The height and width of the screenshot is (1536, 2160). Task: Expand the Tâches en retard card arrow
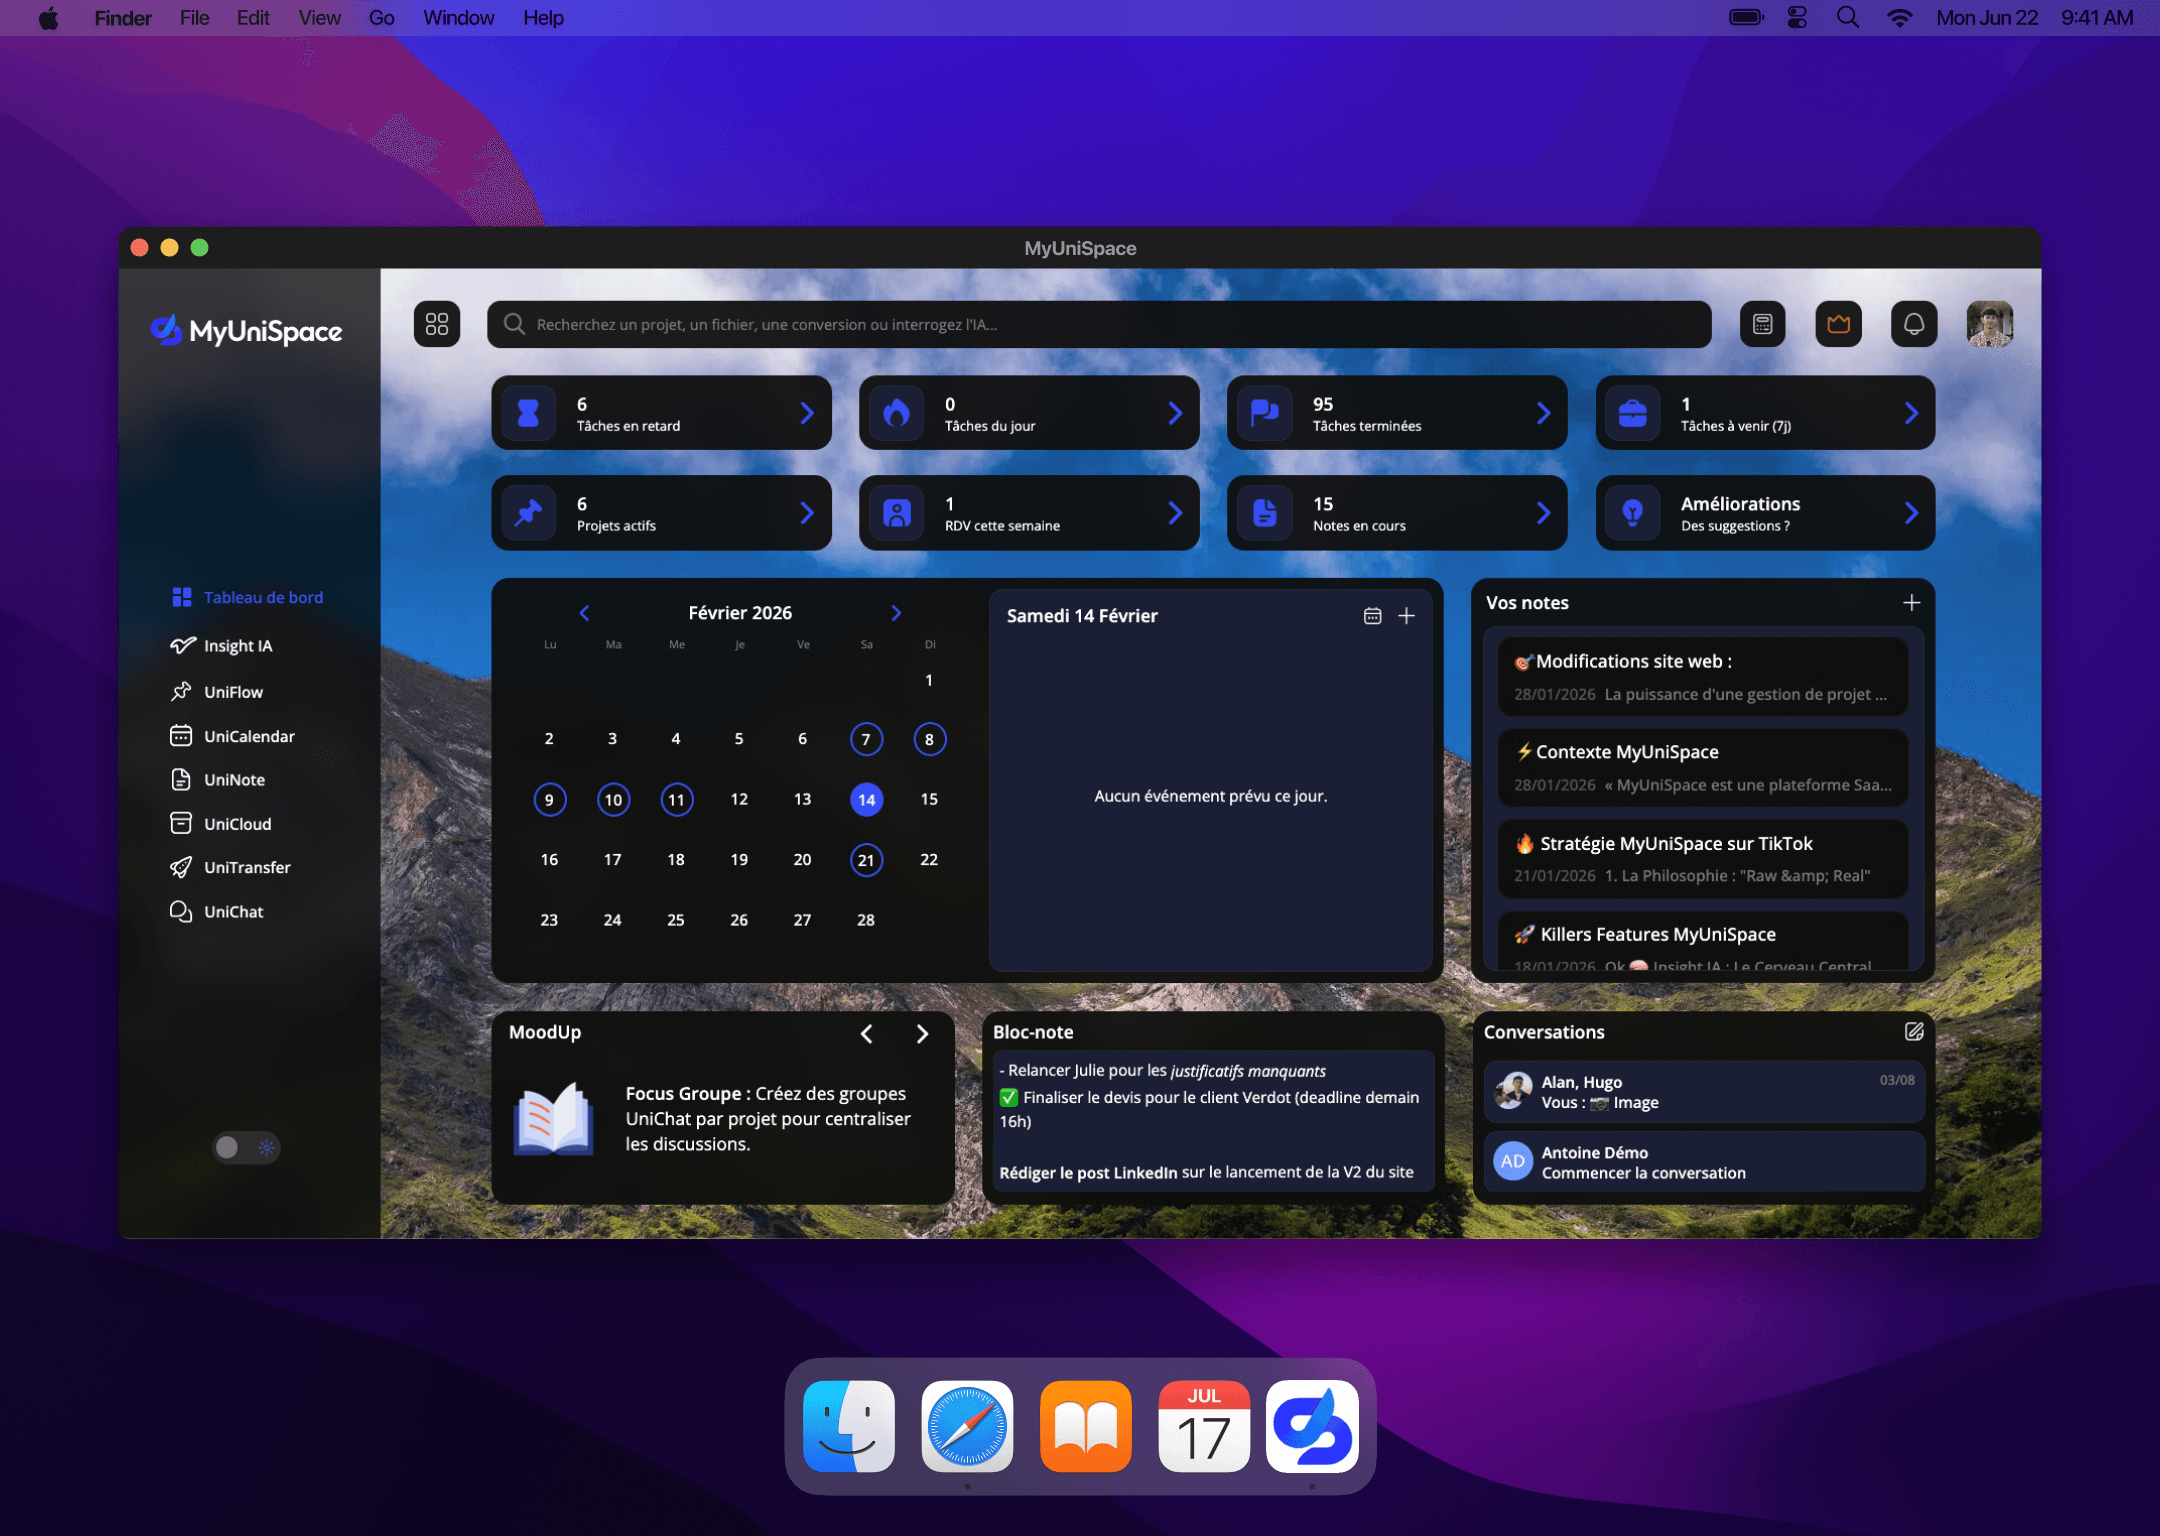coord(807,413)
